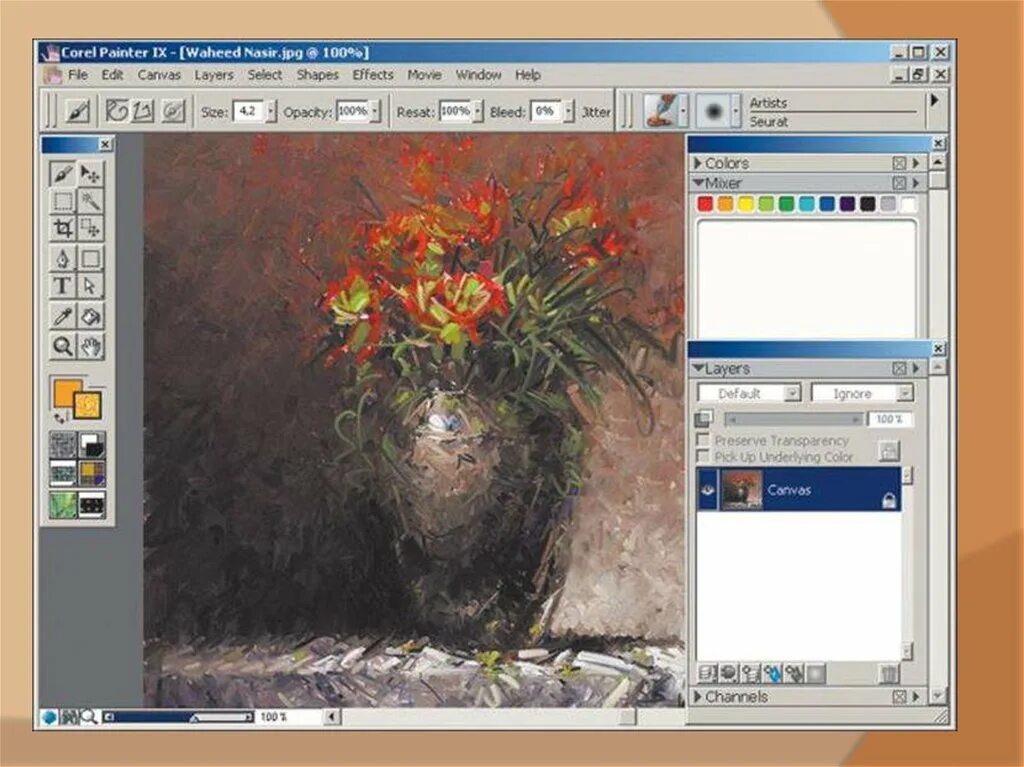Image resolution: width=1024 pixels, height=767 pixels.
Task: Select the Crop tool
Action: point(63,228)
